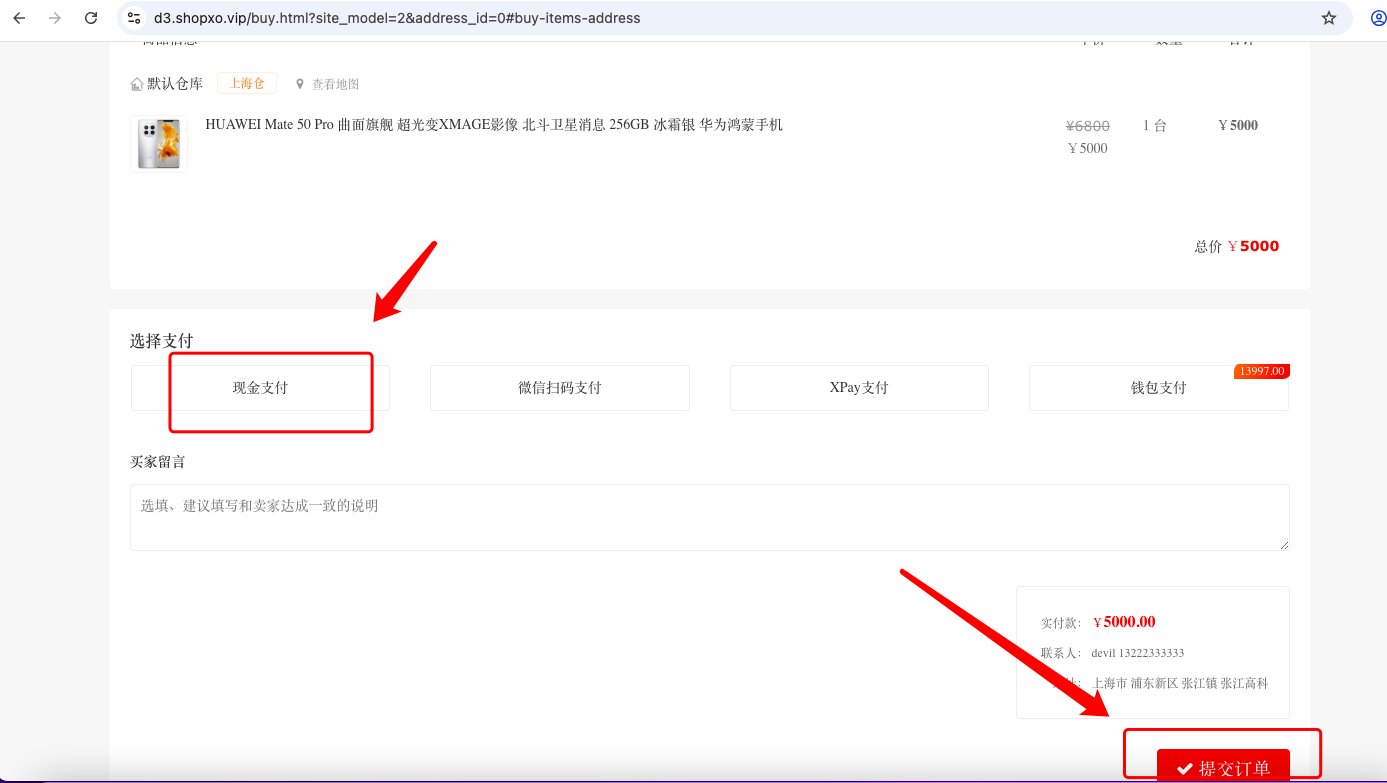Bookmark this page with the star
Screen dimensions: 1387x783
(1329, 18)
